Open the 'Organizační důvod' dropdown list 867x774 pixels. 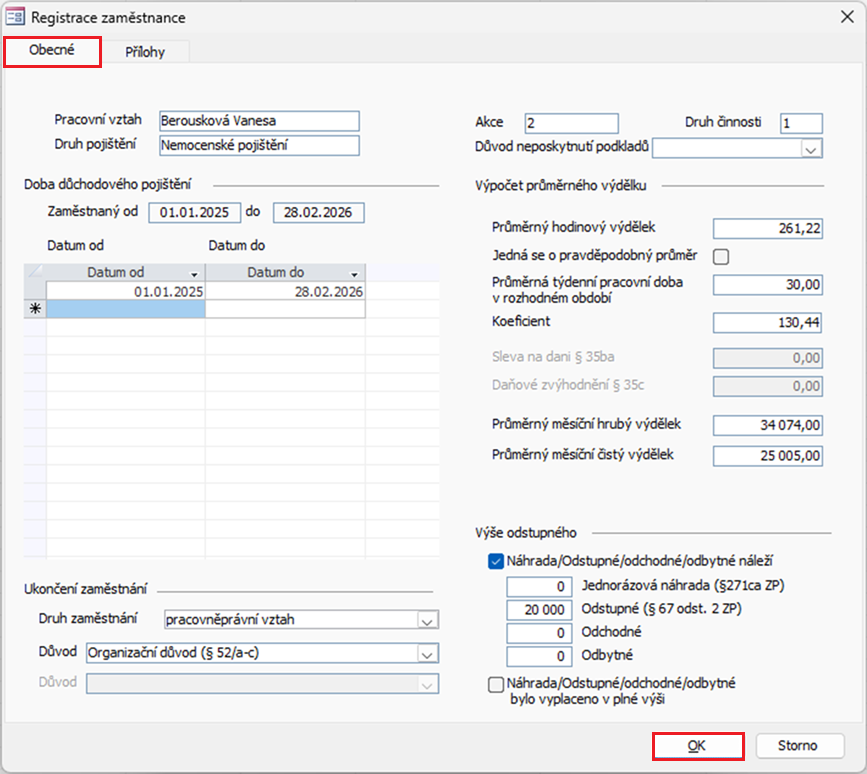coord(427,653)
